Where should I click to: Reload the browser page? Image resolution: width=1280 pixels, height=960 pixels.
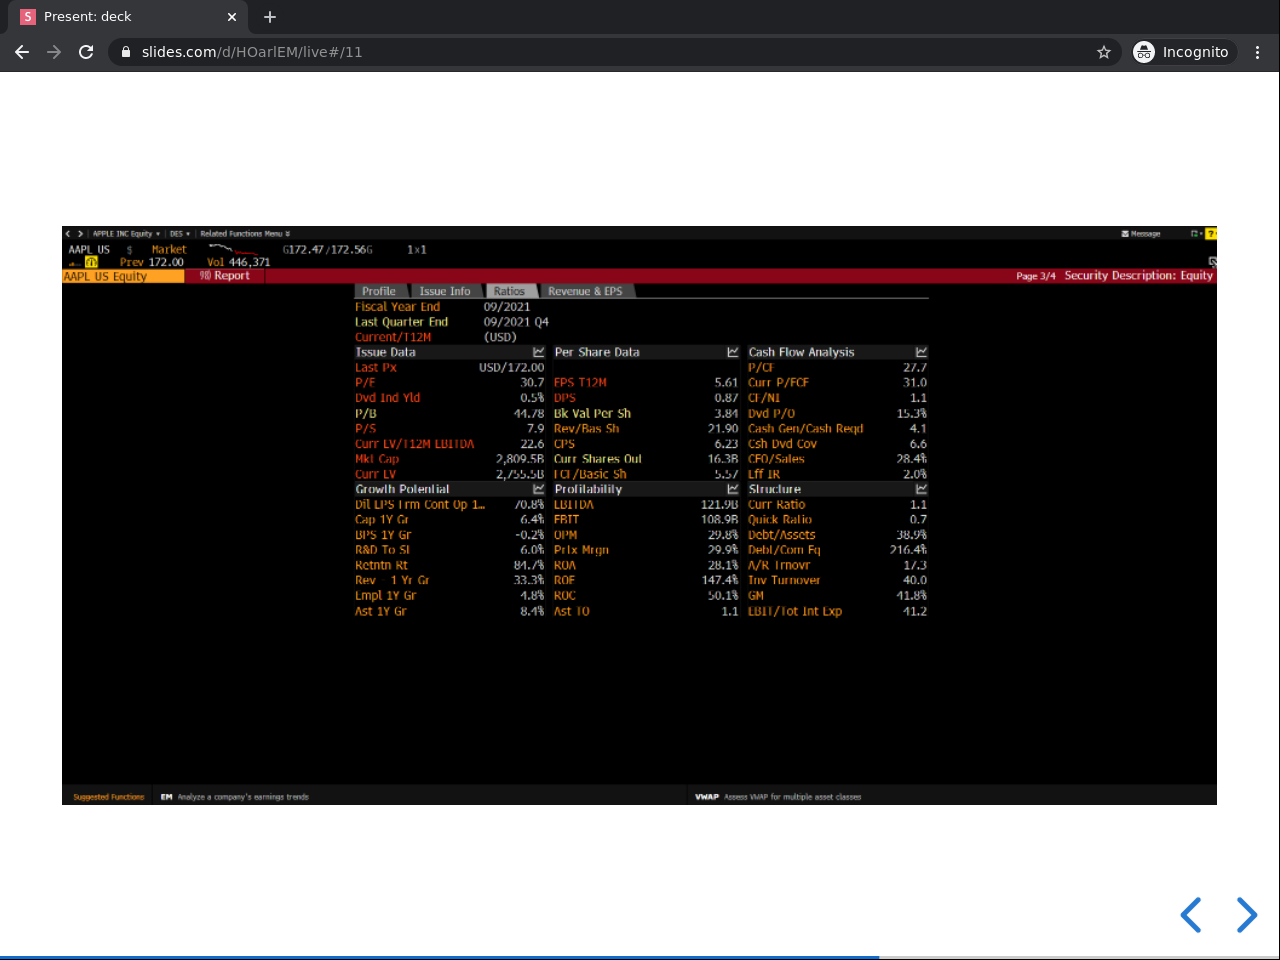(x=86, y=52)
